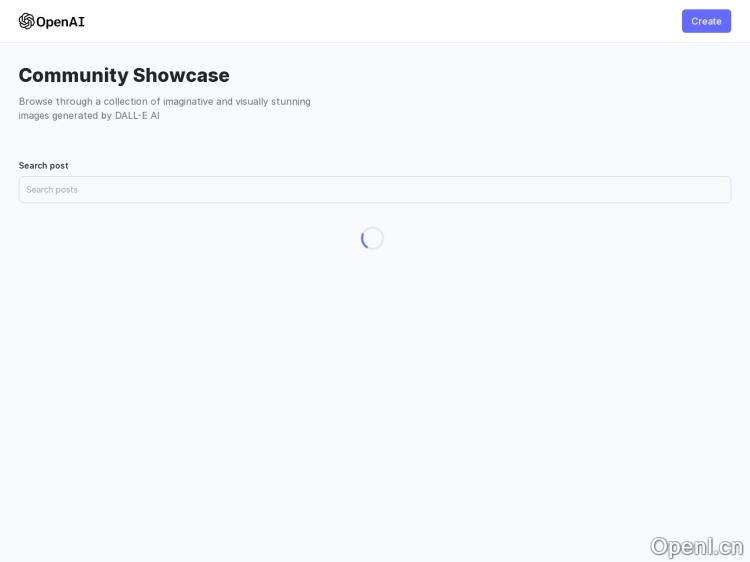Click the "AI" letters in the OpenAI logo
This screenshot has width=750, height=562.
(x=76, y=22)
